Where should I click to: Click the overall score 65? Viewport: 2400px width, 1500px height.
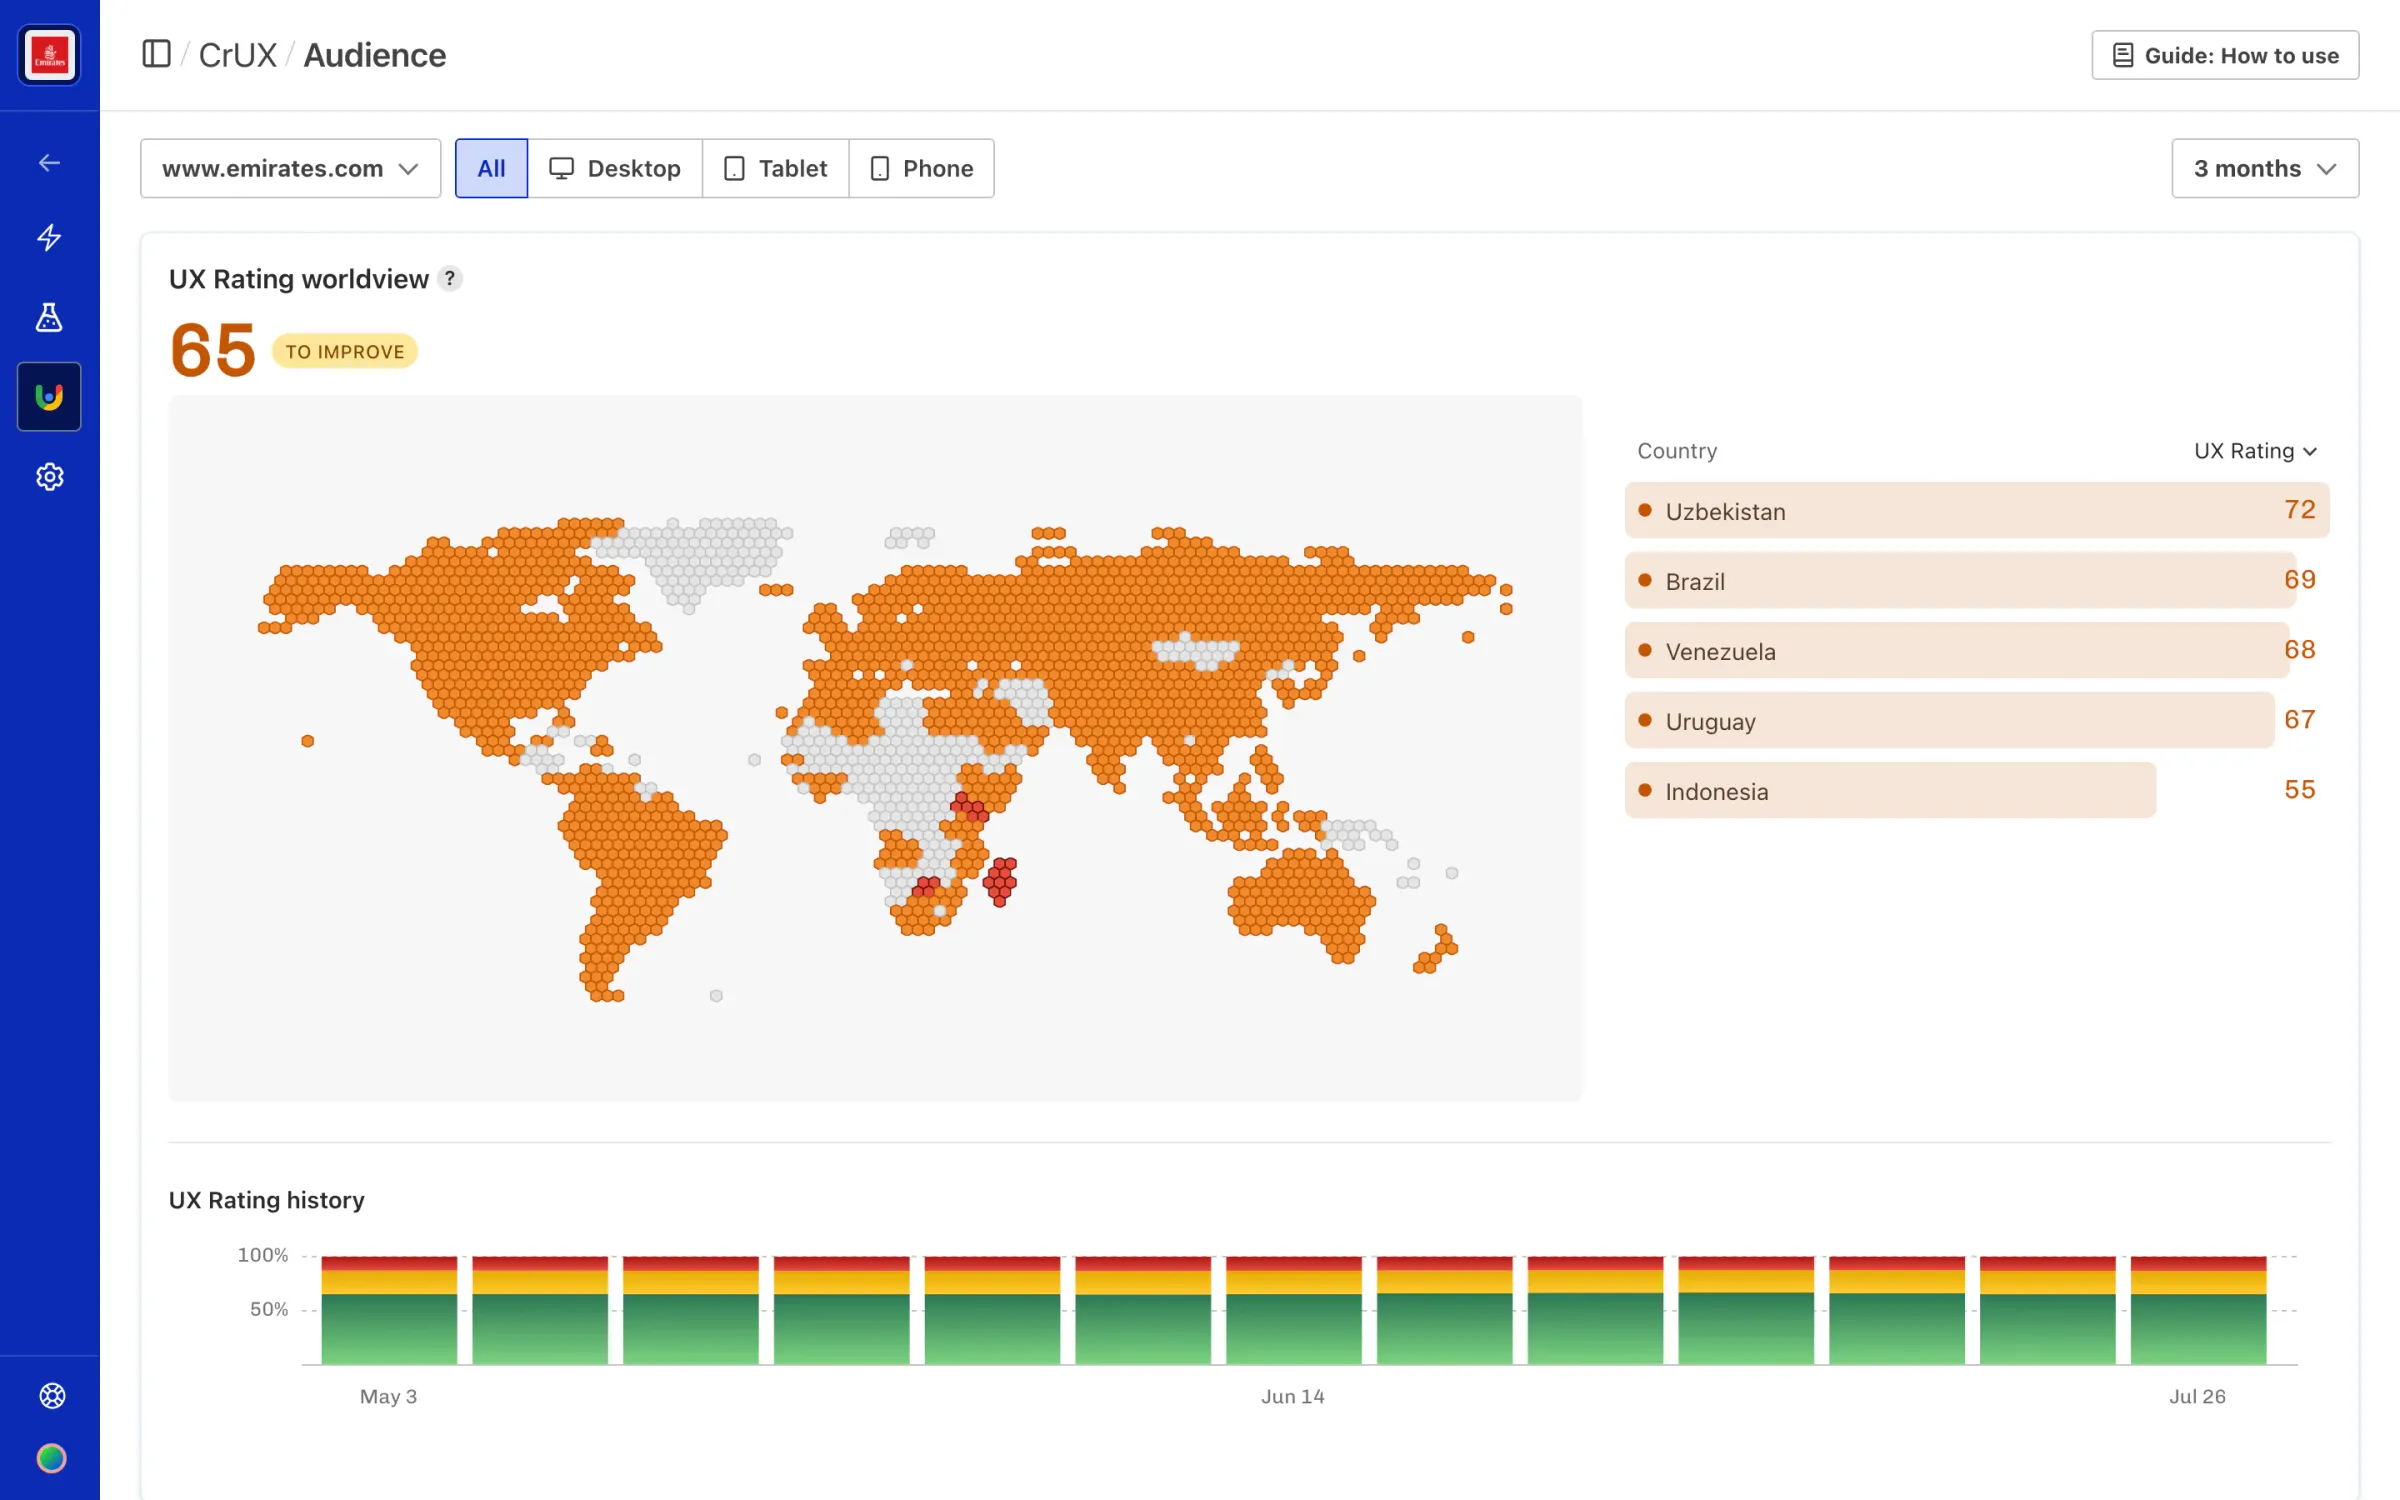click(x=213, y=350)
